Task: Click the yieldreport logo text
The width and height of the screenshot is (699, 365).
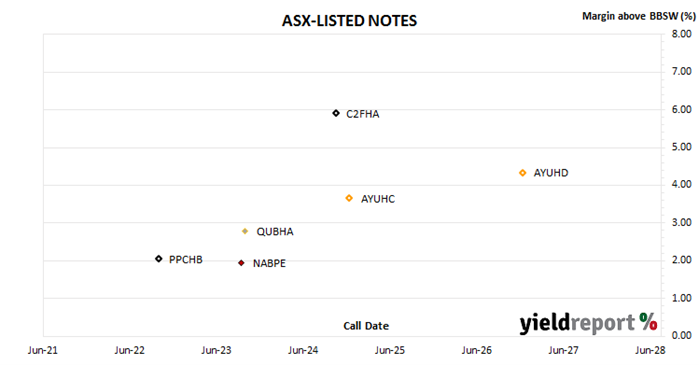Action: click(x=578, y=324)
